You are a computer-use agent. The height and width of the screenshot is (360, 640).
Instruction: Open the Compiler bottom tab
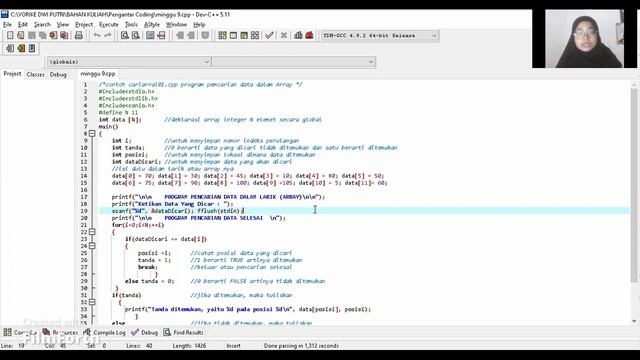tap(20, 333)
